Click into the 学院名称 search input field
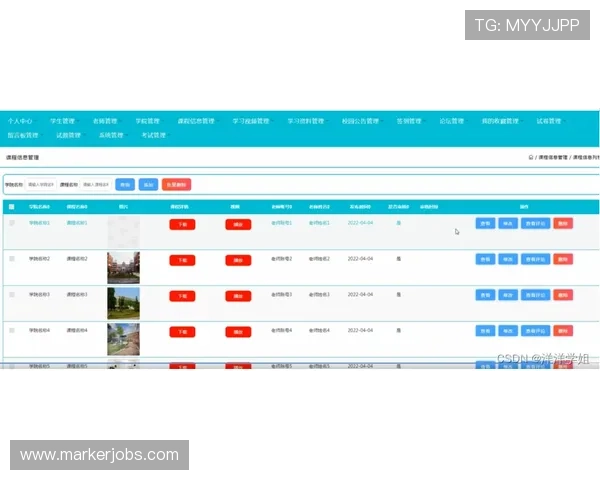Image resolution: width=600 pixels, height=480 pixels. (x=40, y=185)
